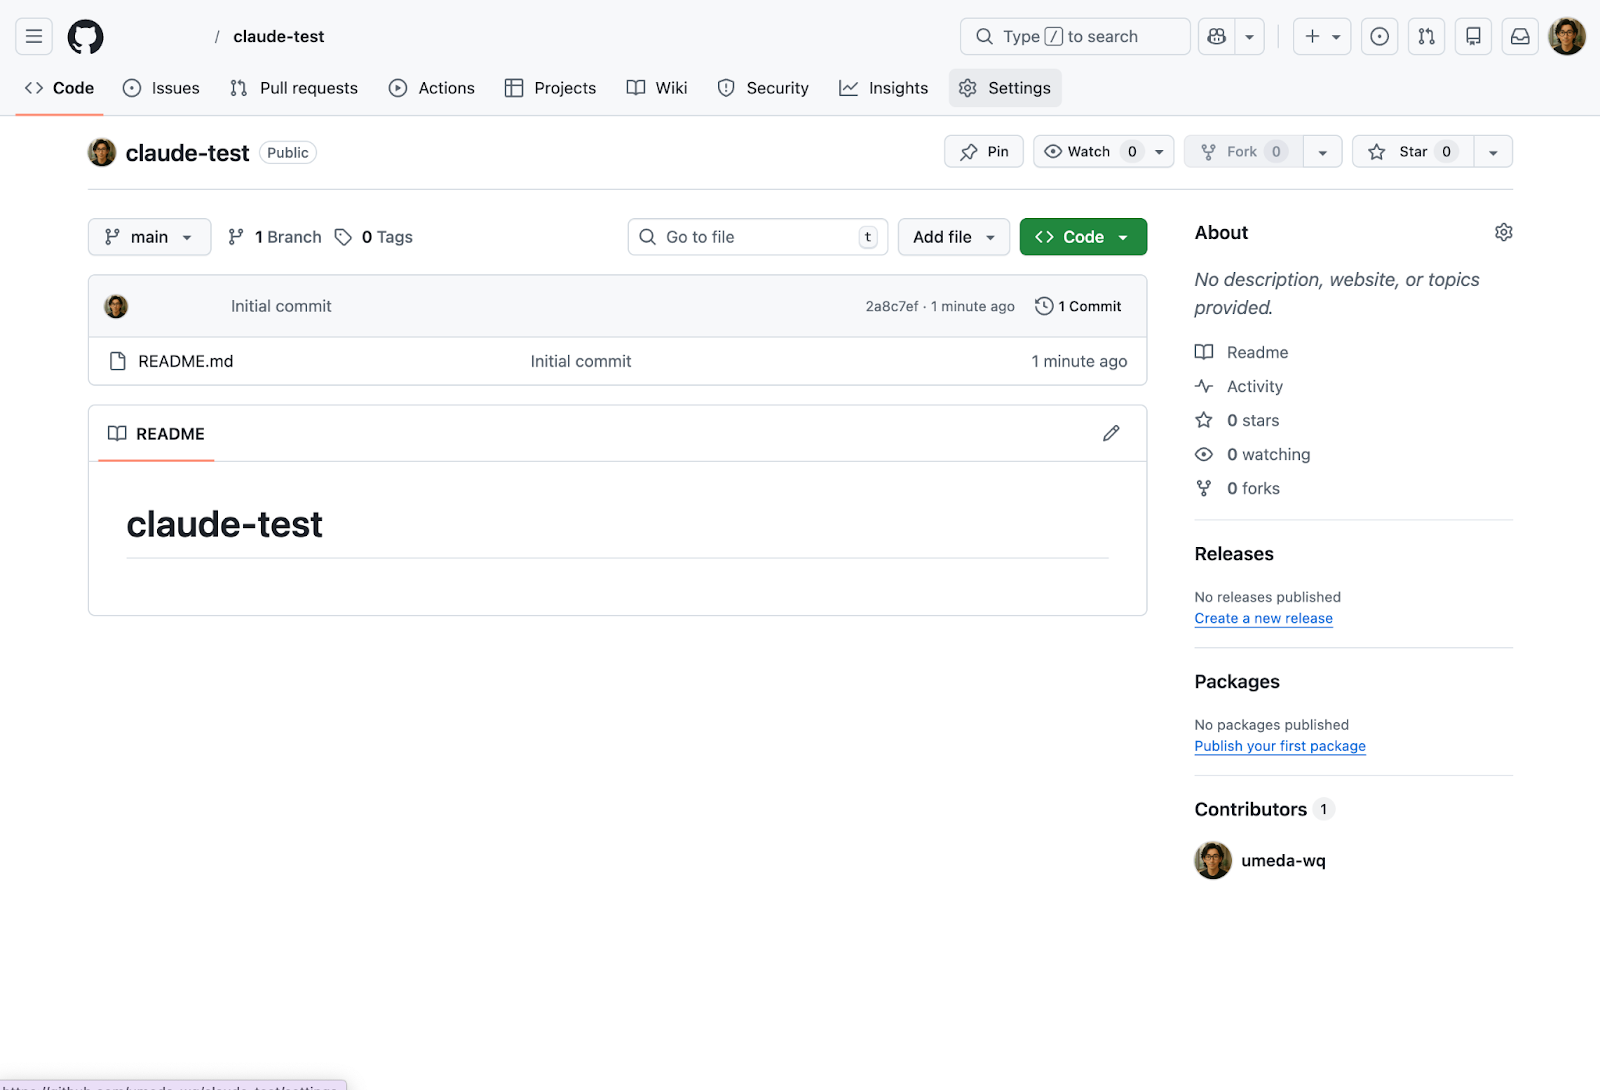This screenshot has width=1600, height=1090.
Task: Switch to the Actions tab
Action: pos(432,88)
